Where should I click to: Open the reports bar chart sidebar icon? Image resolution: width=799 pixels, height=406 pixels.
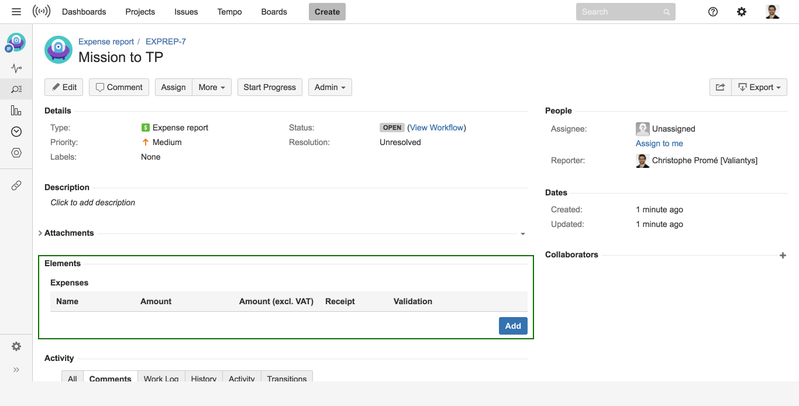[16, 110]
